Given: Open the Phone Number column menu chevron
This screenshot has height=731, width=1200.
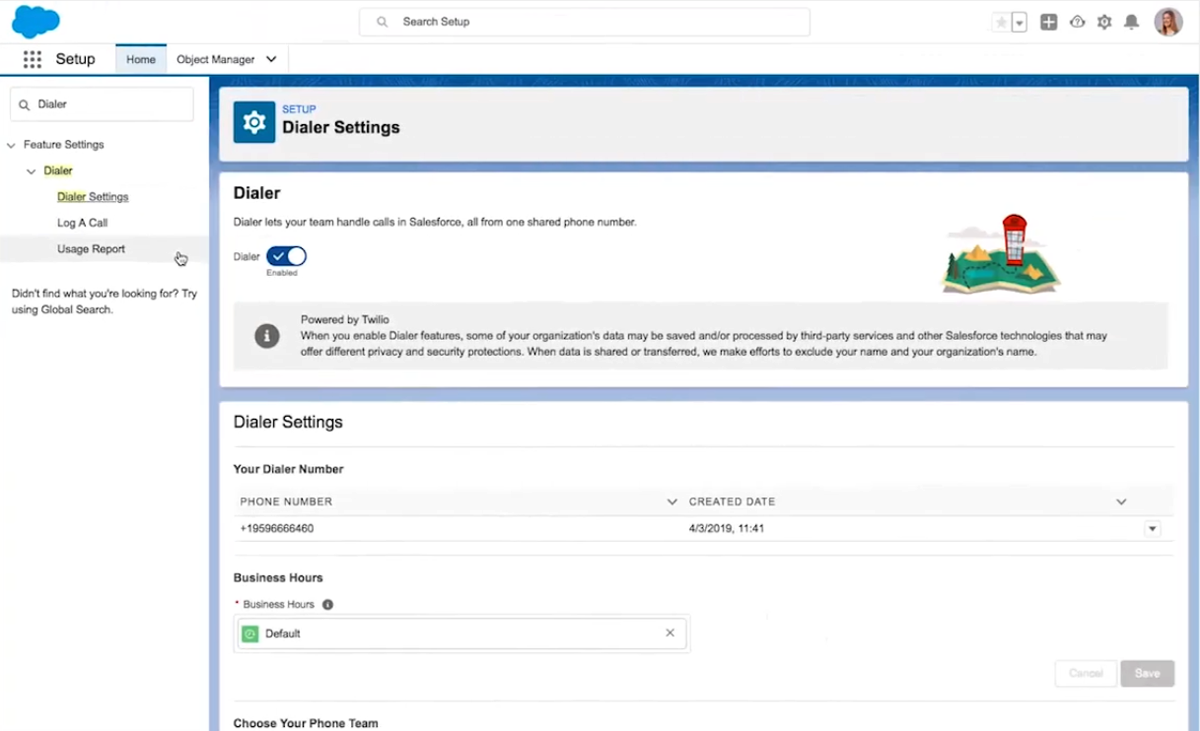Looking at the screenshot, I should click(x=672, y=501).
